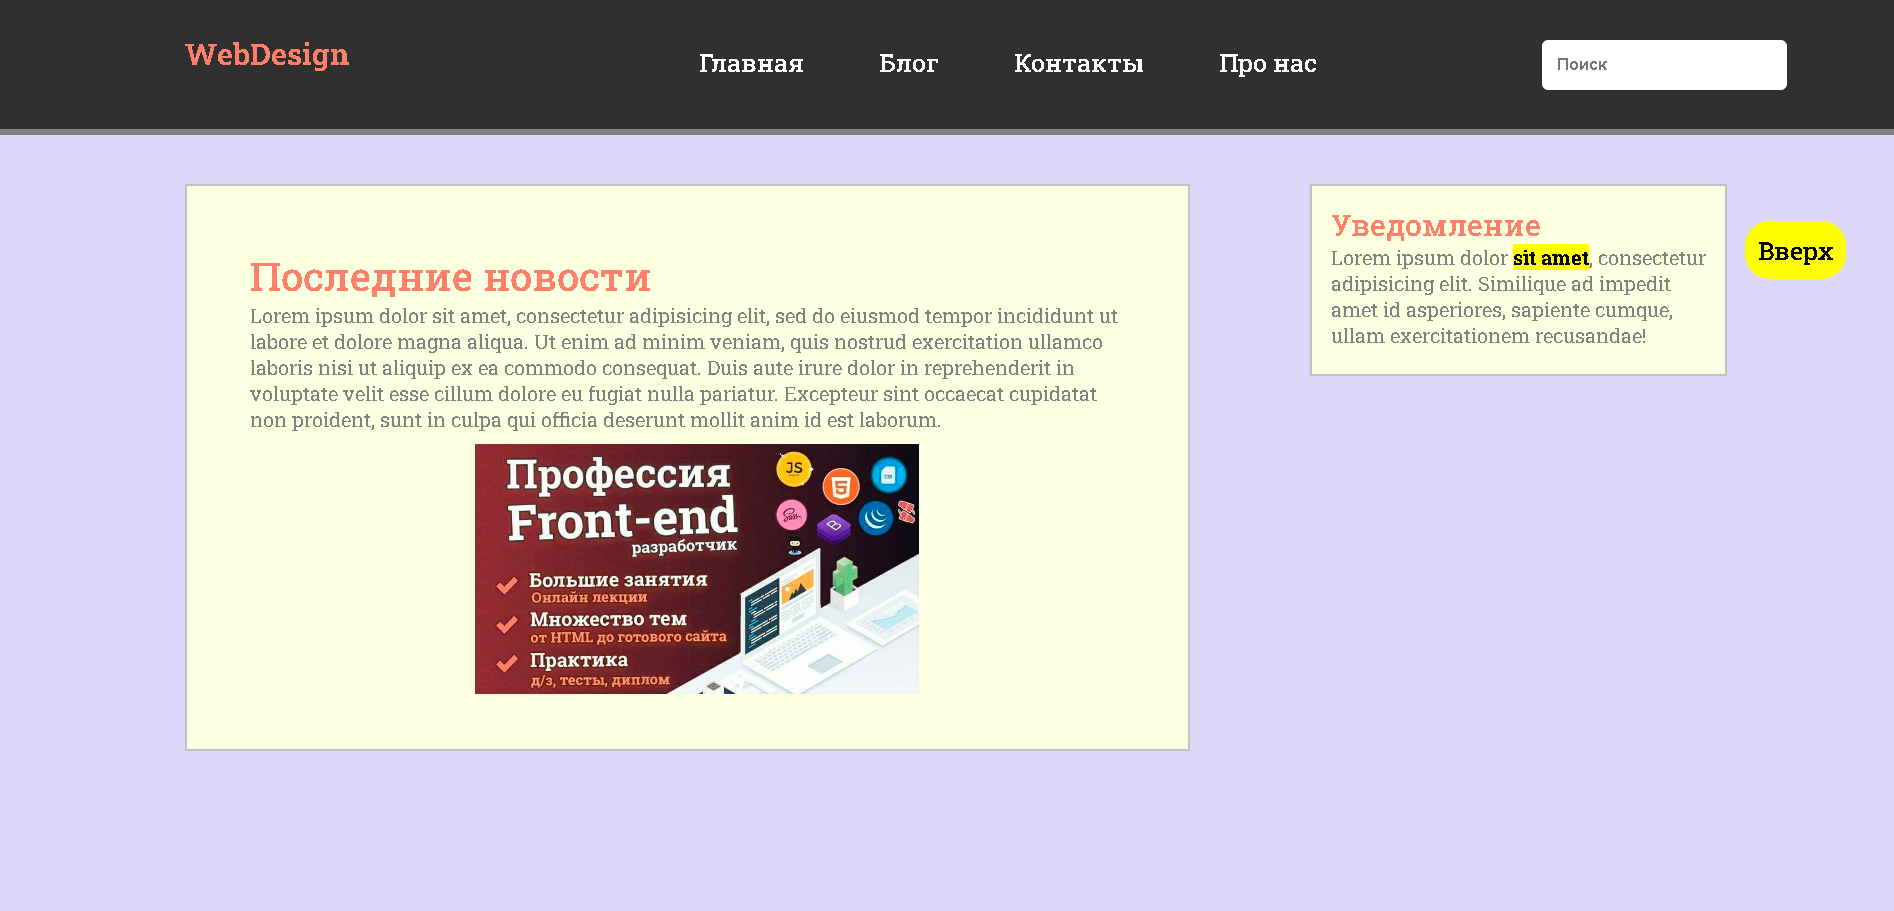The image size is (1894, 911).
Task: Click the Уведомление notification heading
Action: point(1435,226)
